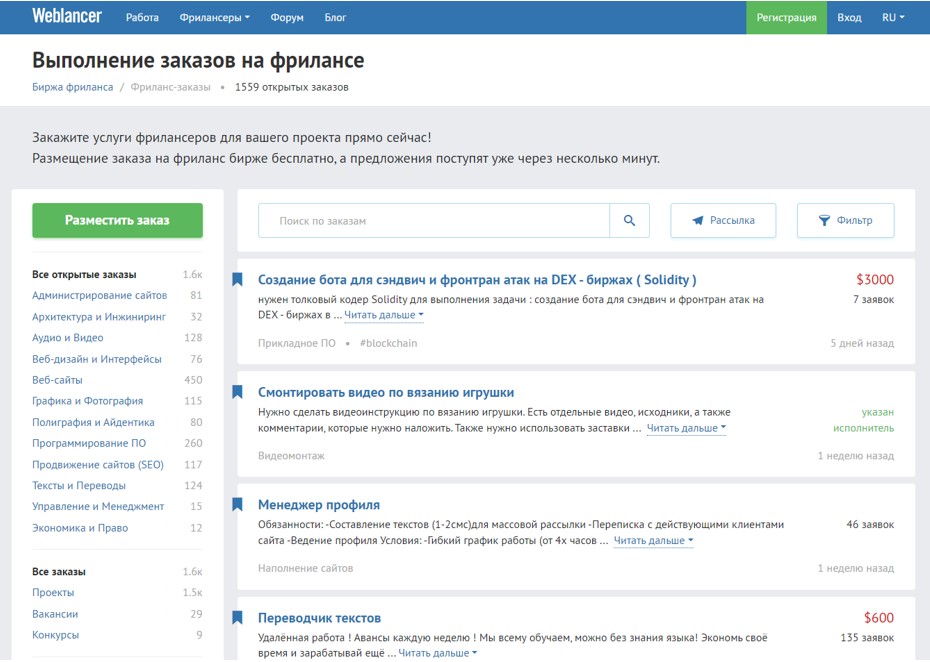The width and height of the screenshot is (930, 662).
Task: Expand Читать дальше on Solidity bot order
Action: (384, 315)
